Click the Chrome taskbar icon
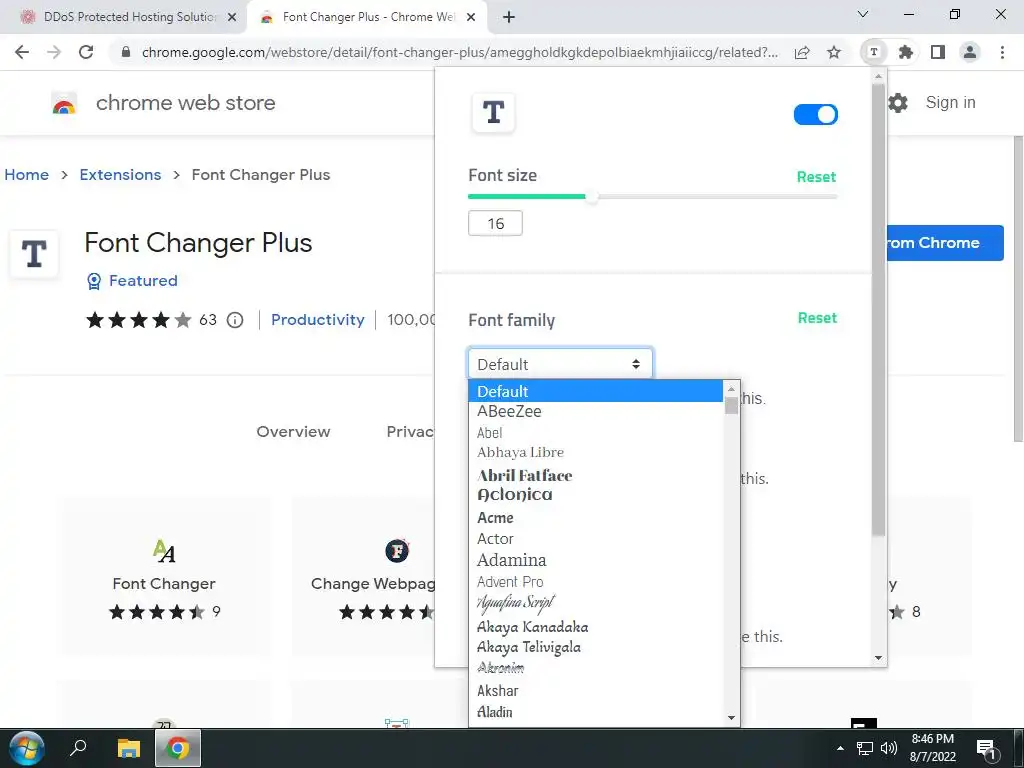This screenshot has height=768, width=1024. click(x=177, y=748)
